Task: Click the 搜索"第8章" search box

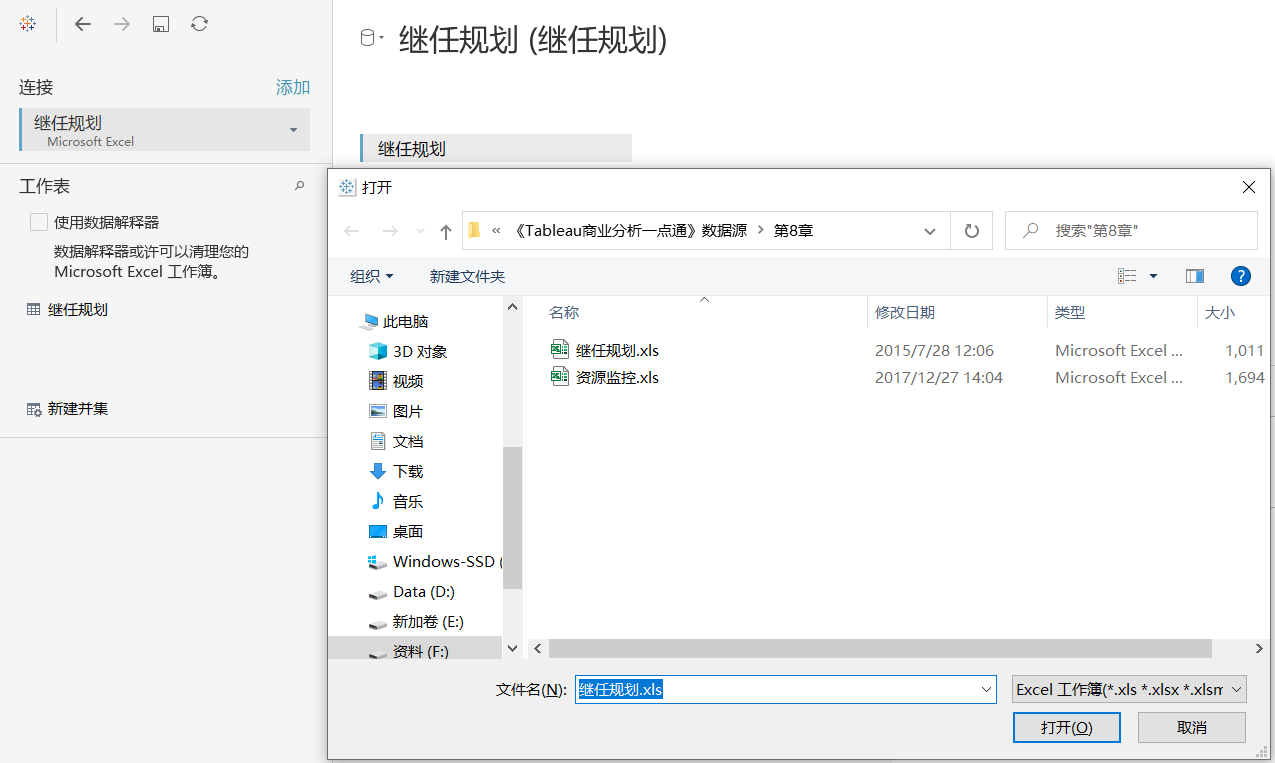Action: pyautogui.click(x=1131, y=230)
